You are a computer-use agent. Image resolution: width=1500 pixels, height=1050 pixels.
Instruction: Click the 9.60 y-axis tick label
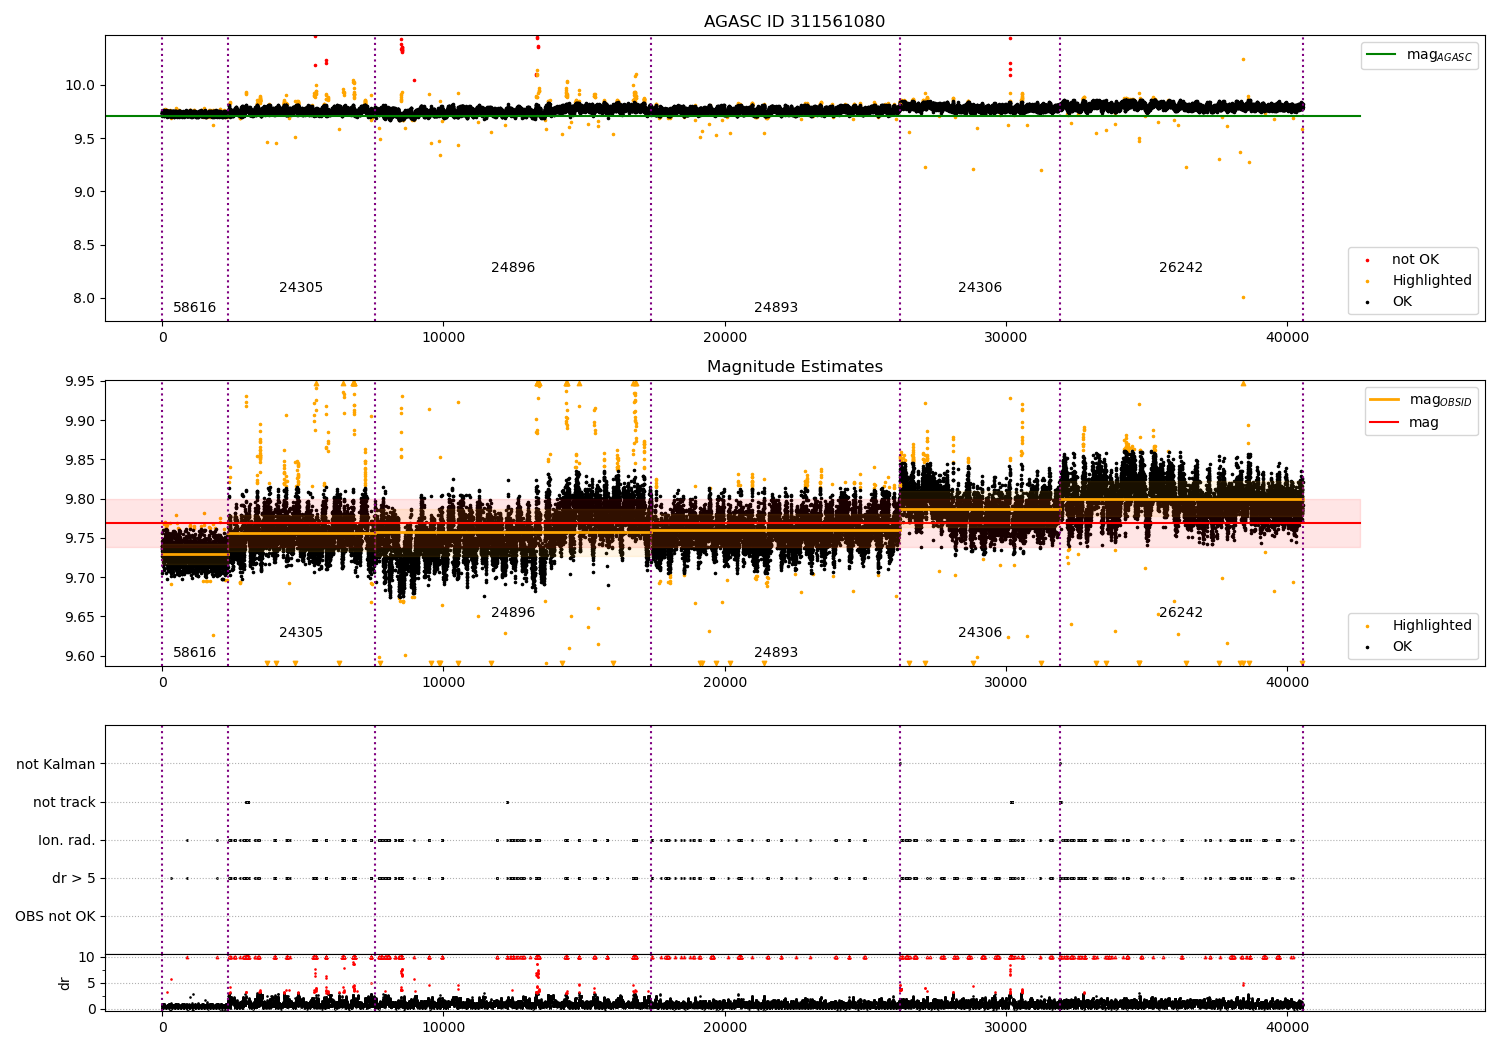click(x=80, y=656)
